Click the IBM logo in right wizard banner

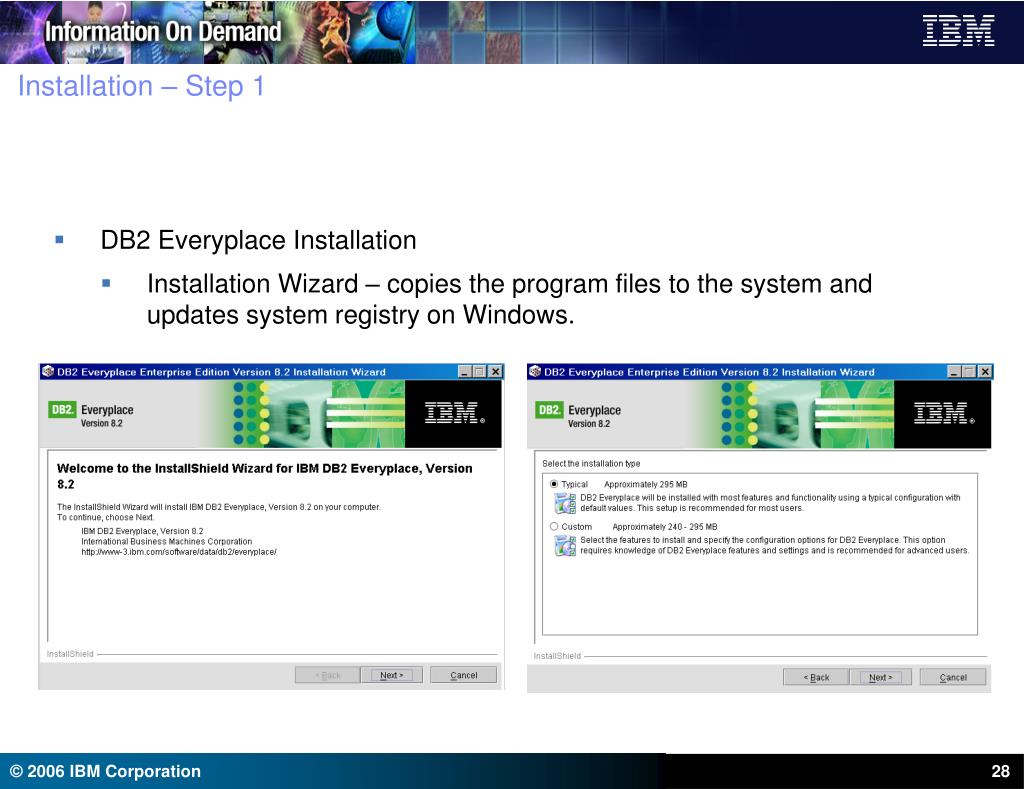tap(944, 413)
